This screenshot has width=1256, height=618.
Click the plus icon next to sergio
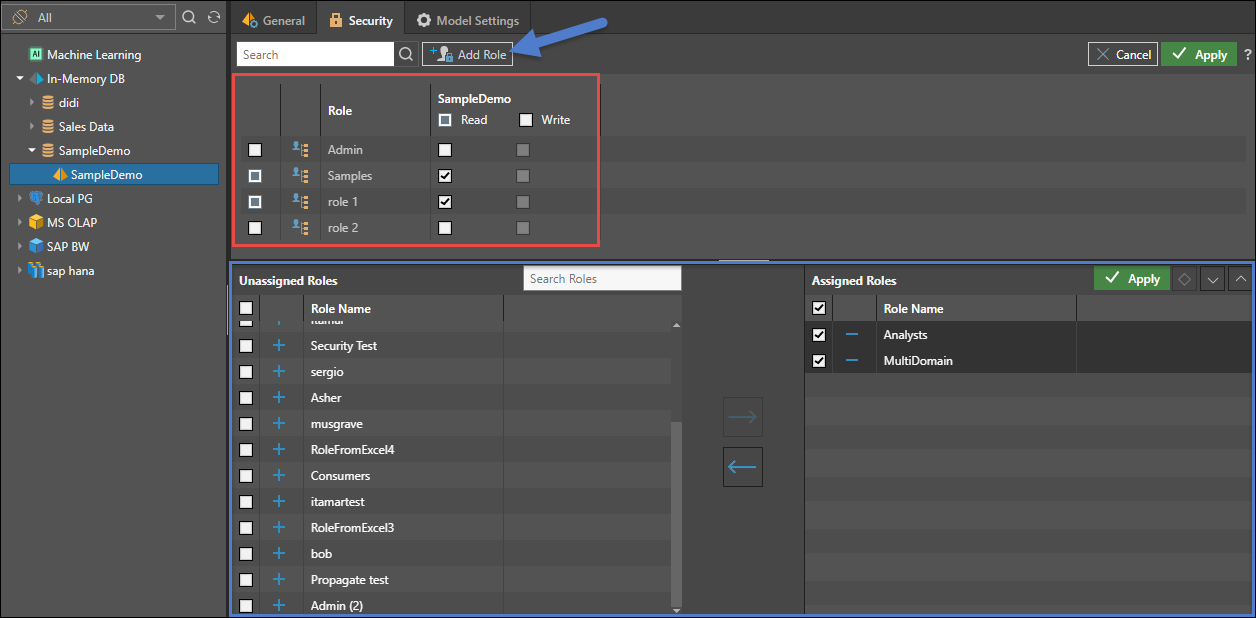[x=279, y=372]
